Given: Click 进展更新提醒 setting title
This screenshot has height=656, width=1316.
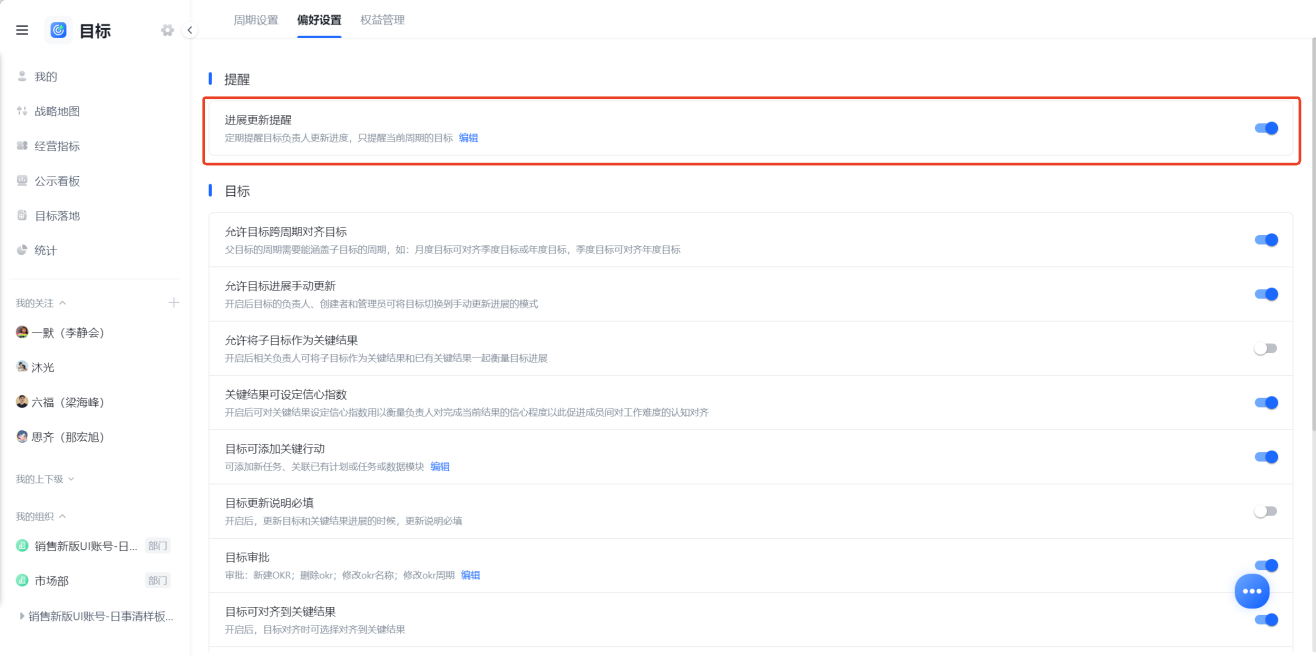Looking at the screenshot, I should pyautogui.click(x=258, y=120).
